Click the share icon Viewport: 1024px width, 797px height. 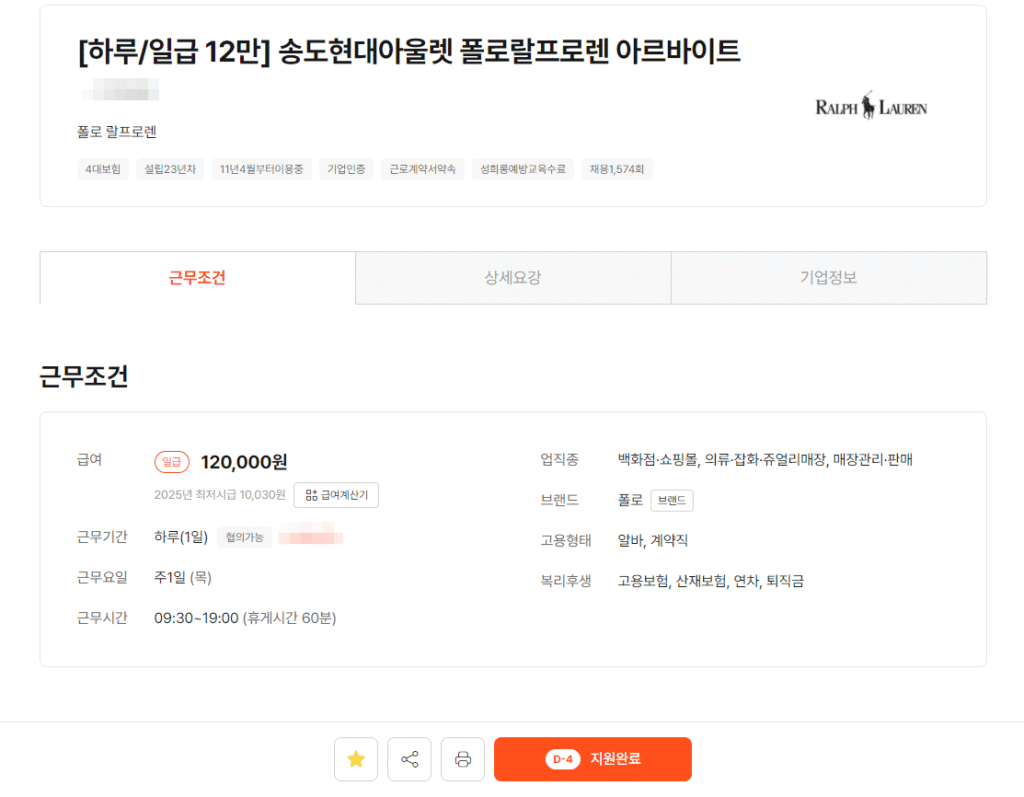tap(409, 759)
